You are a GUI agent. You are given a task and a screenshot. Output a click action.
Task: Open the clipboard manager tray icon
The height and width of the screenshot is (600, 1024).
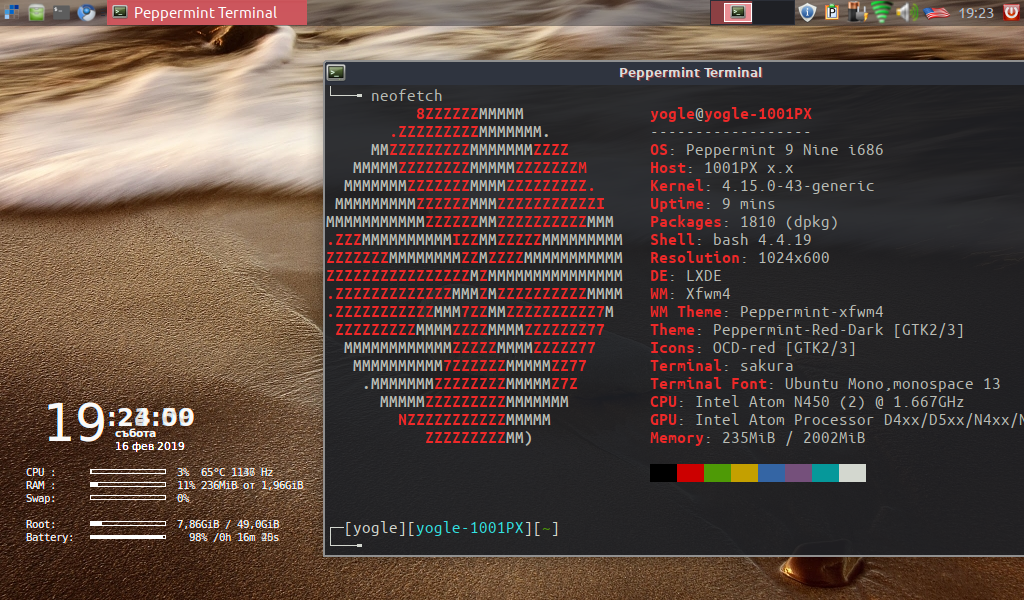point(831,12)
